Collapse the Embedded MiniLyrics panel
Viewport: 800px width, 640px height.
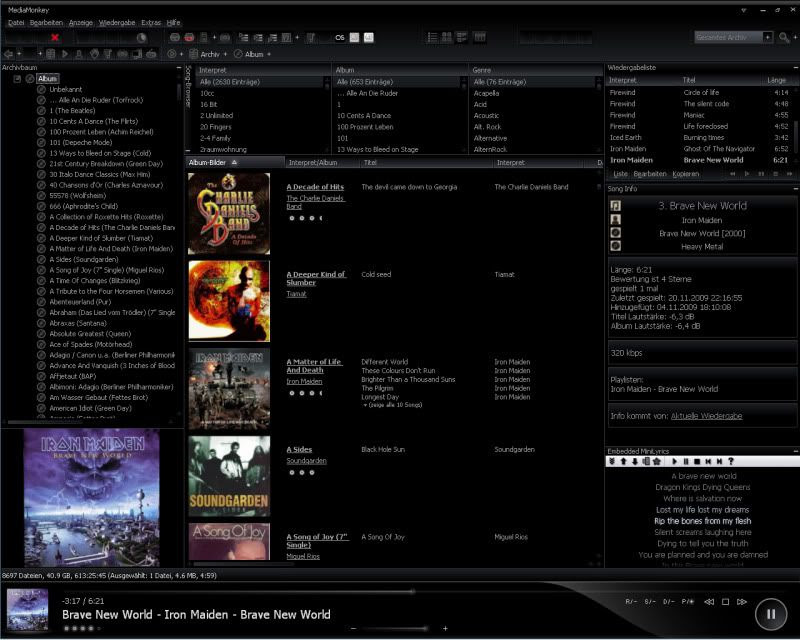click(795, 451)
